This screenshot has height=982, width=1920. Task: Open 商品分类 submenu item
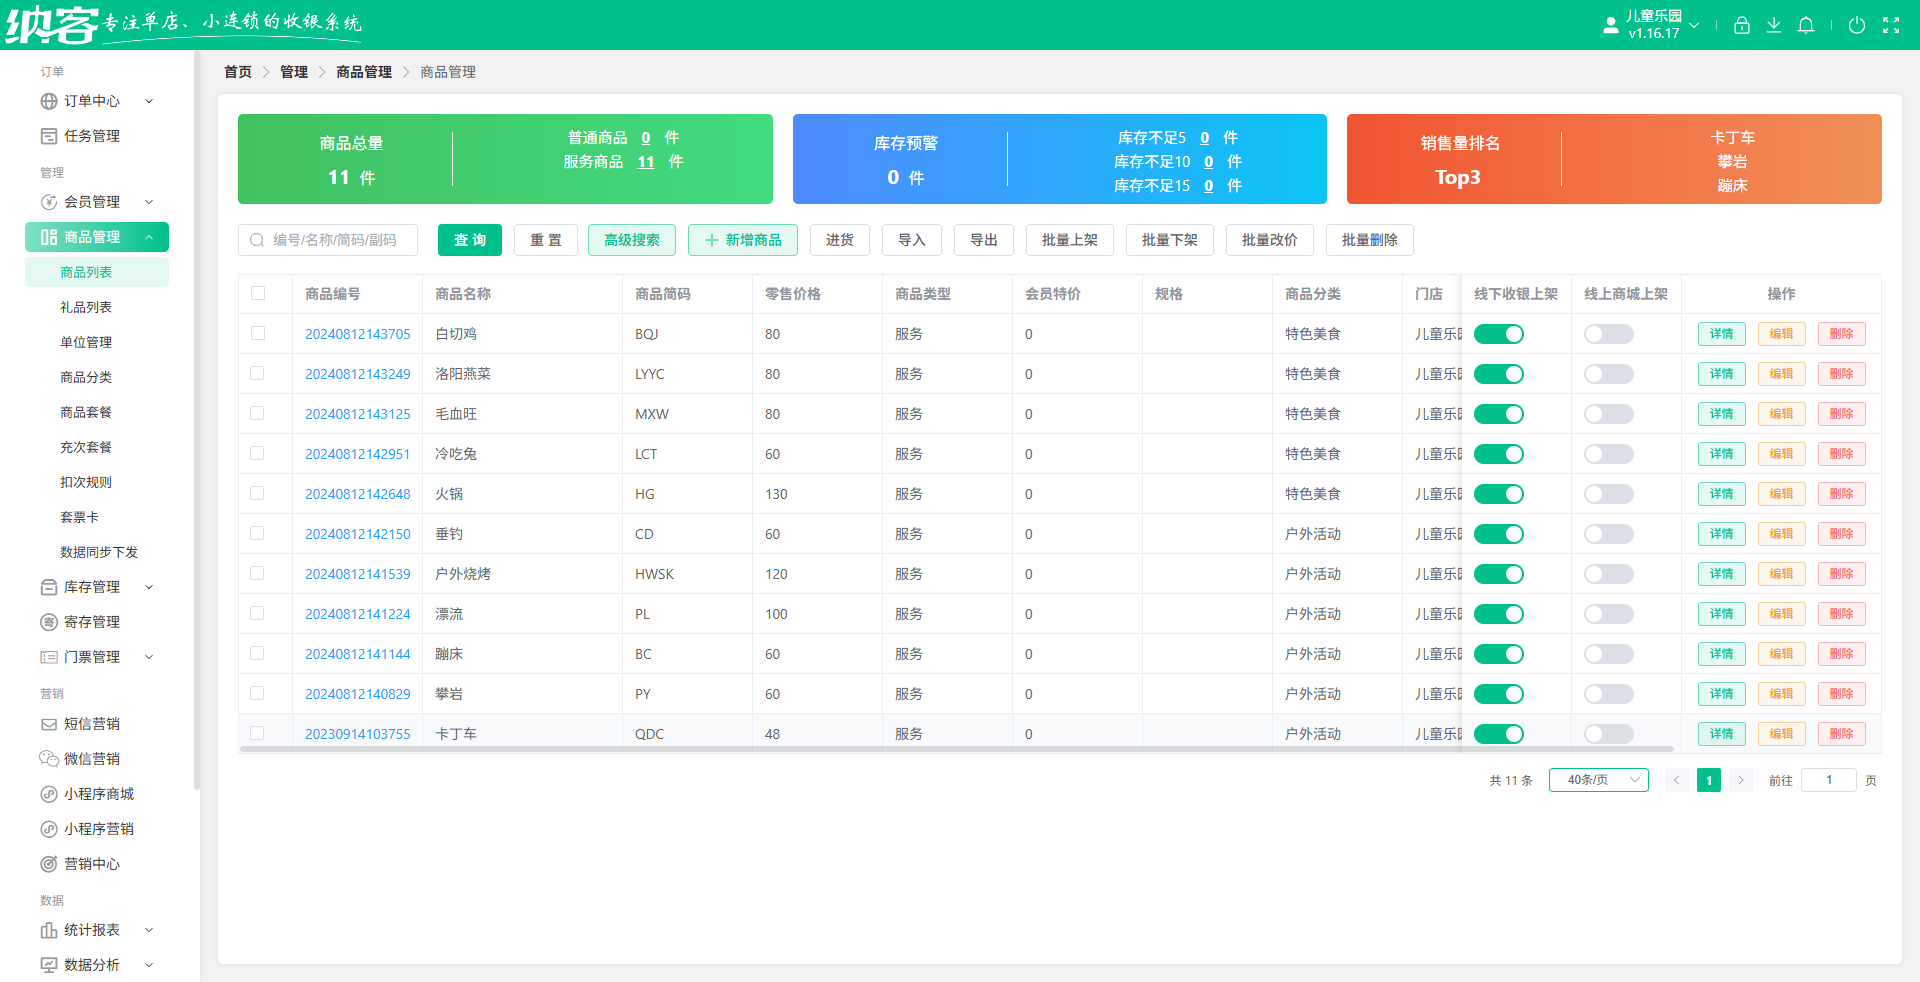(86, 377)
